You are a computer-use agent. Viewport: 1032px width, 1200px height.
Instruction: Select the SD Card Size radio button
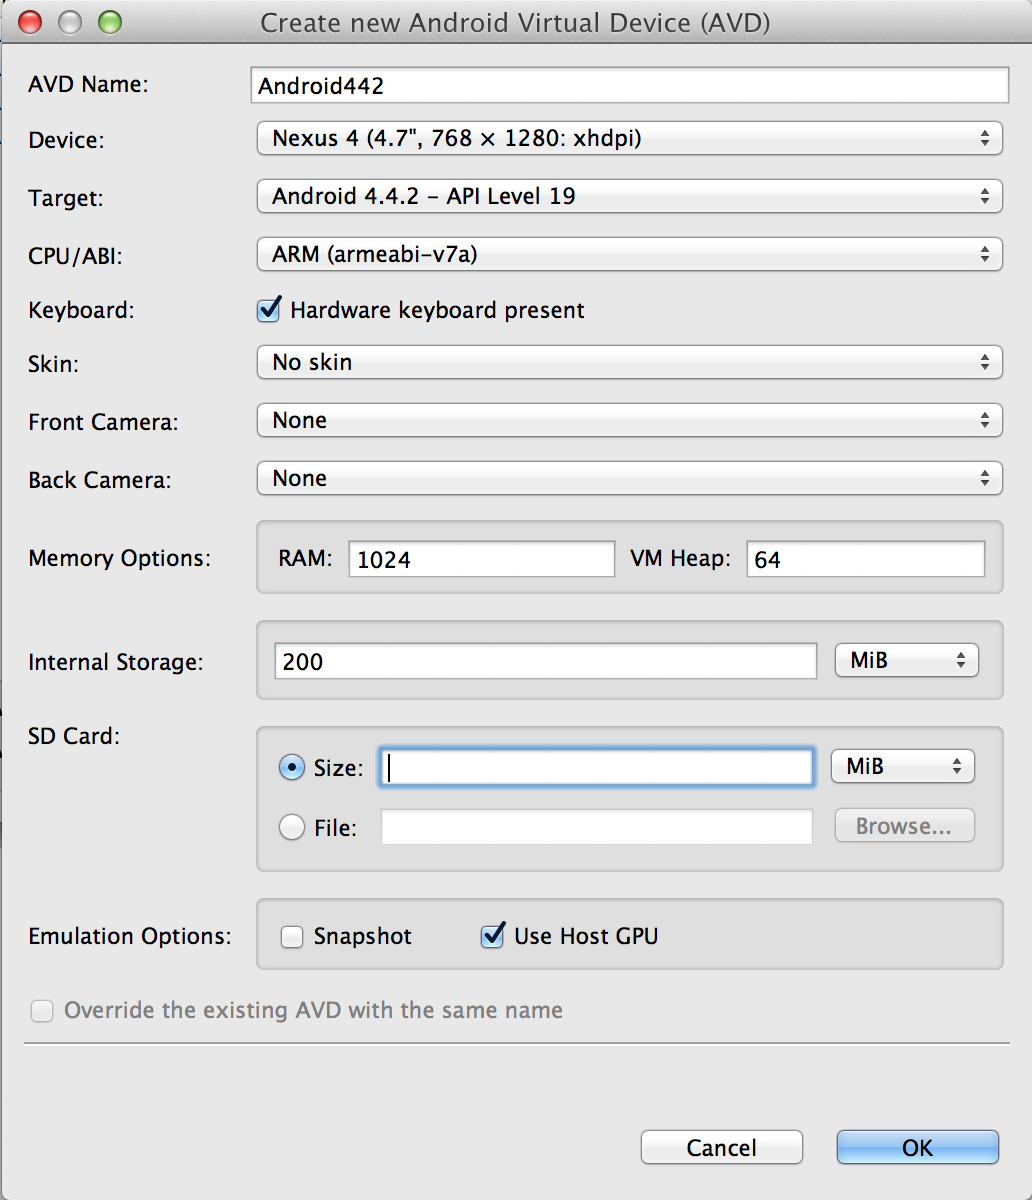pyautogui.click(x=292, y=768)
